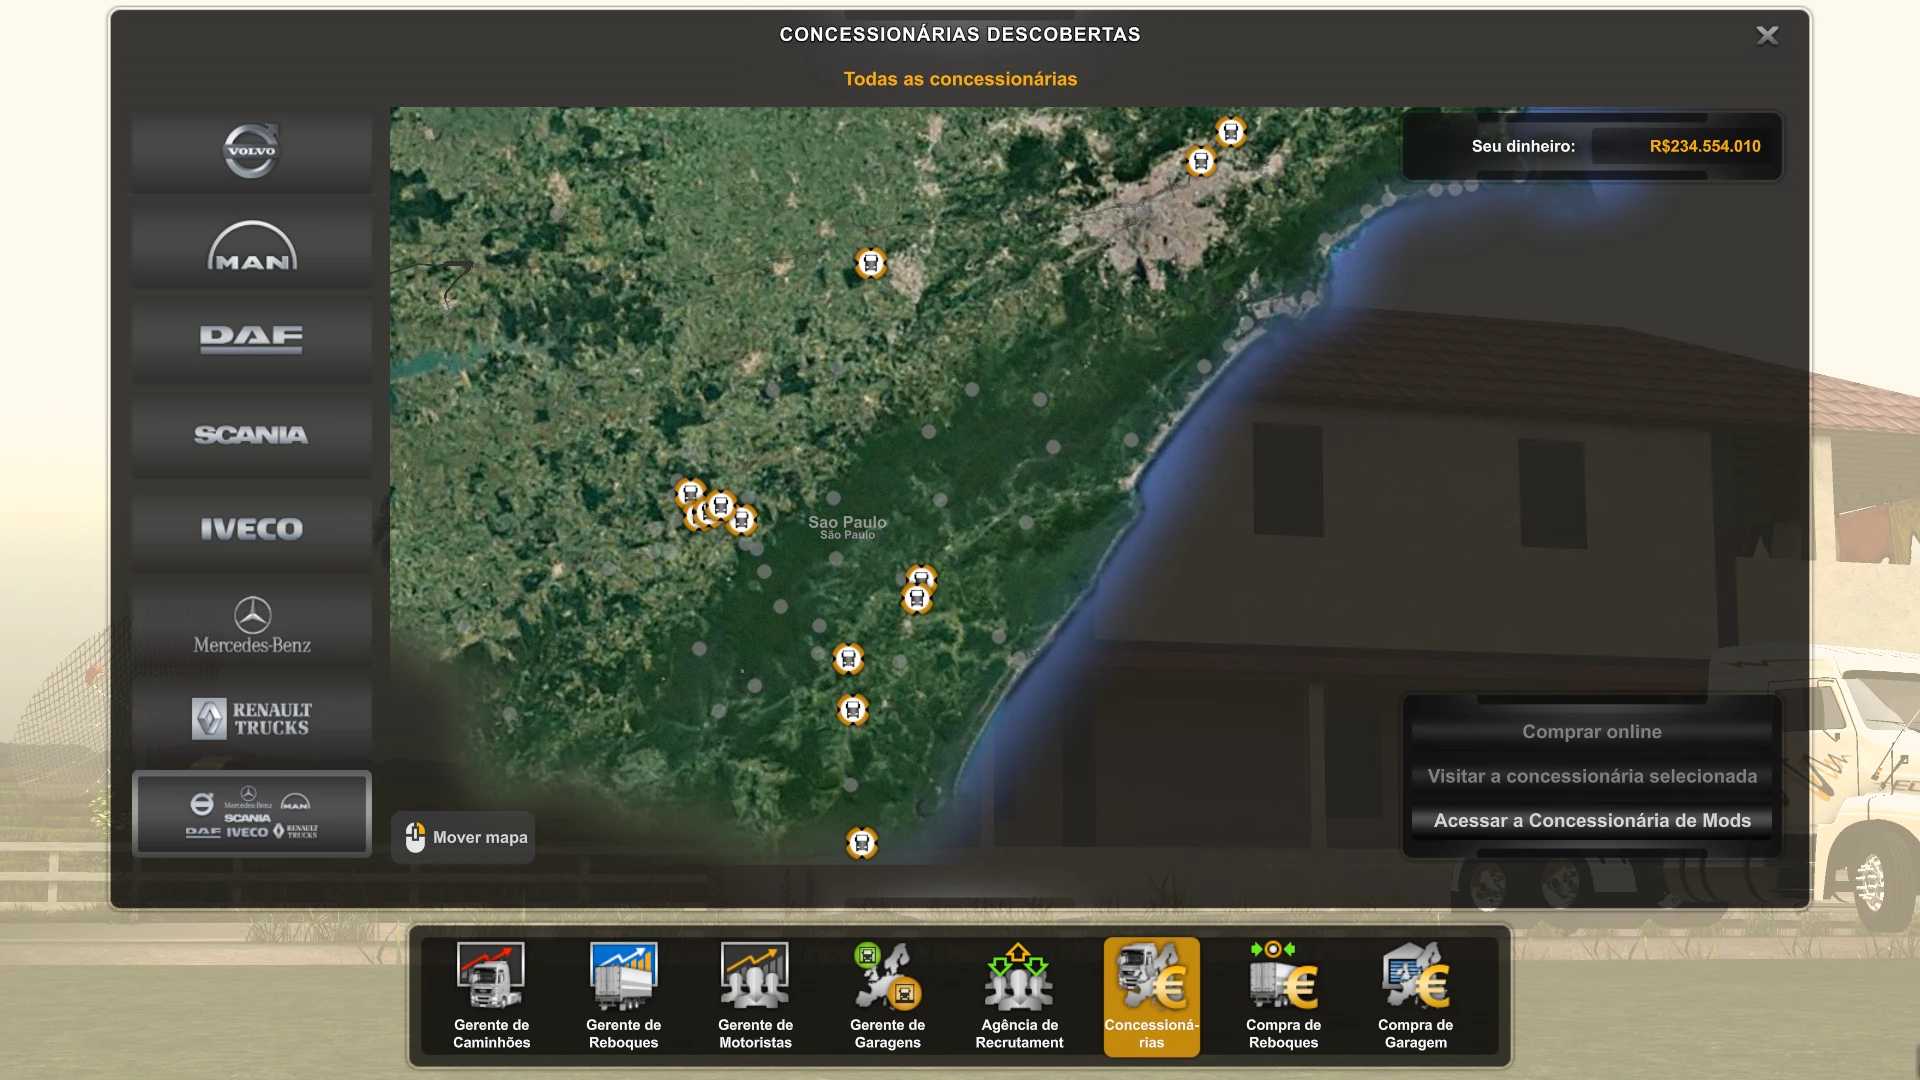Viewport: 1920px width, 1080px height.
Task: Select the all-brands combined logo tile
Action: coord(251,814)
